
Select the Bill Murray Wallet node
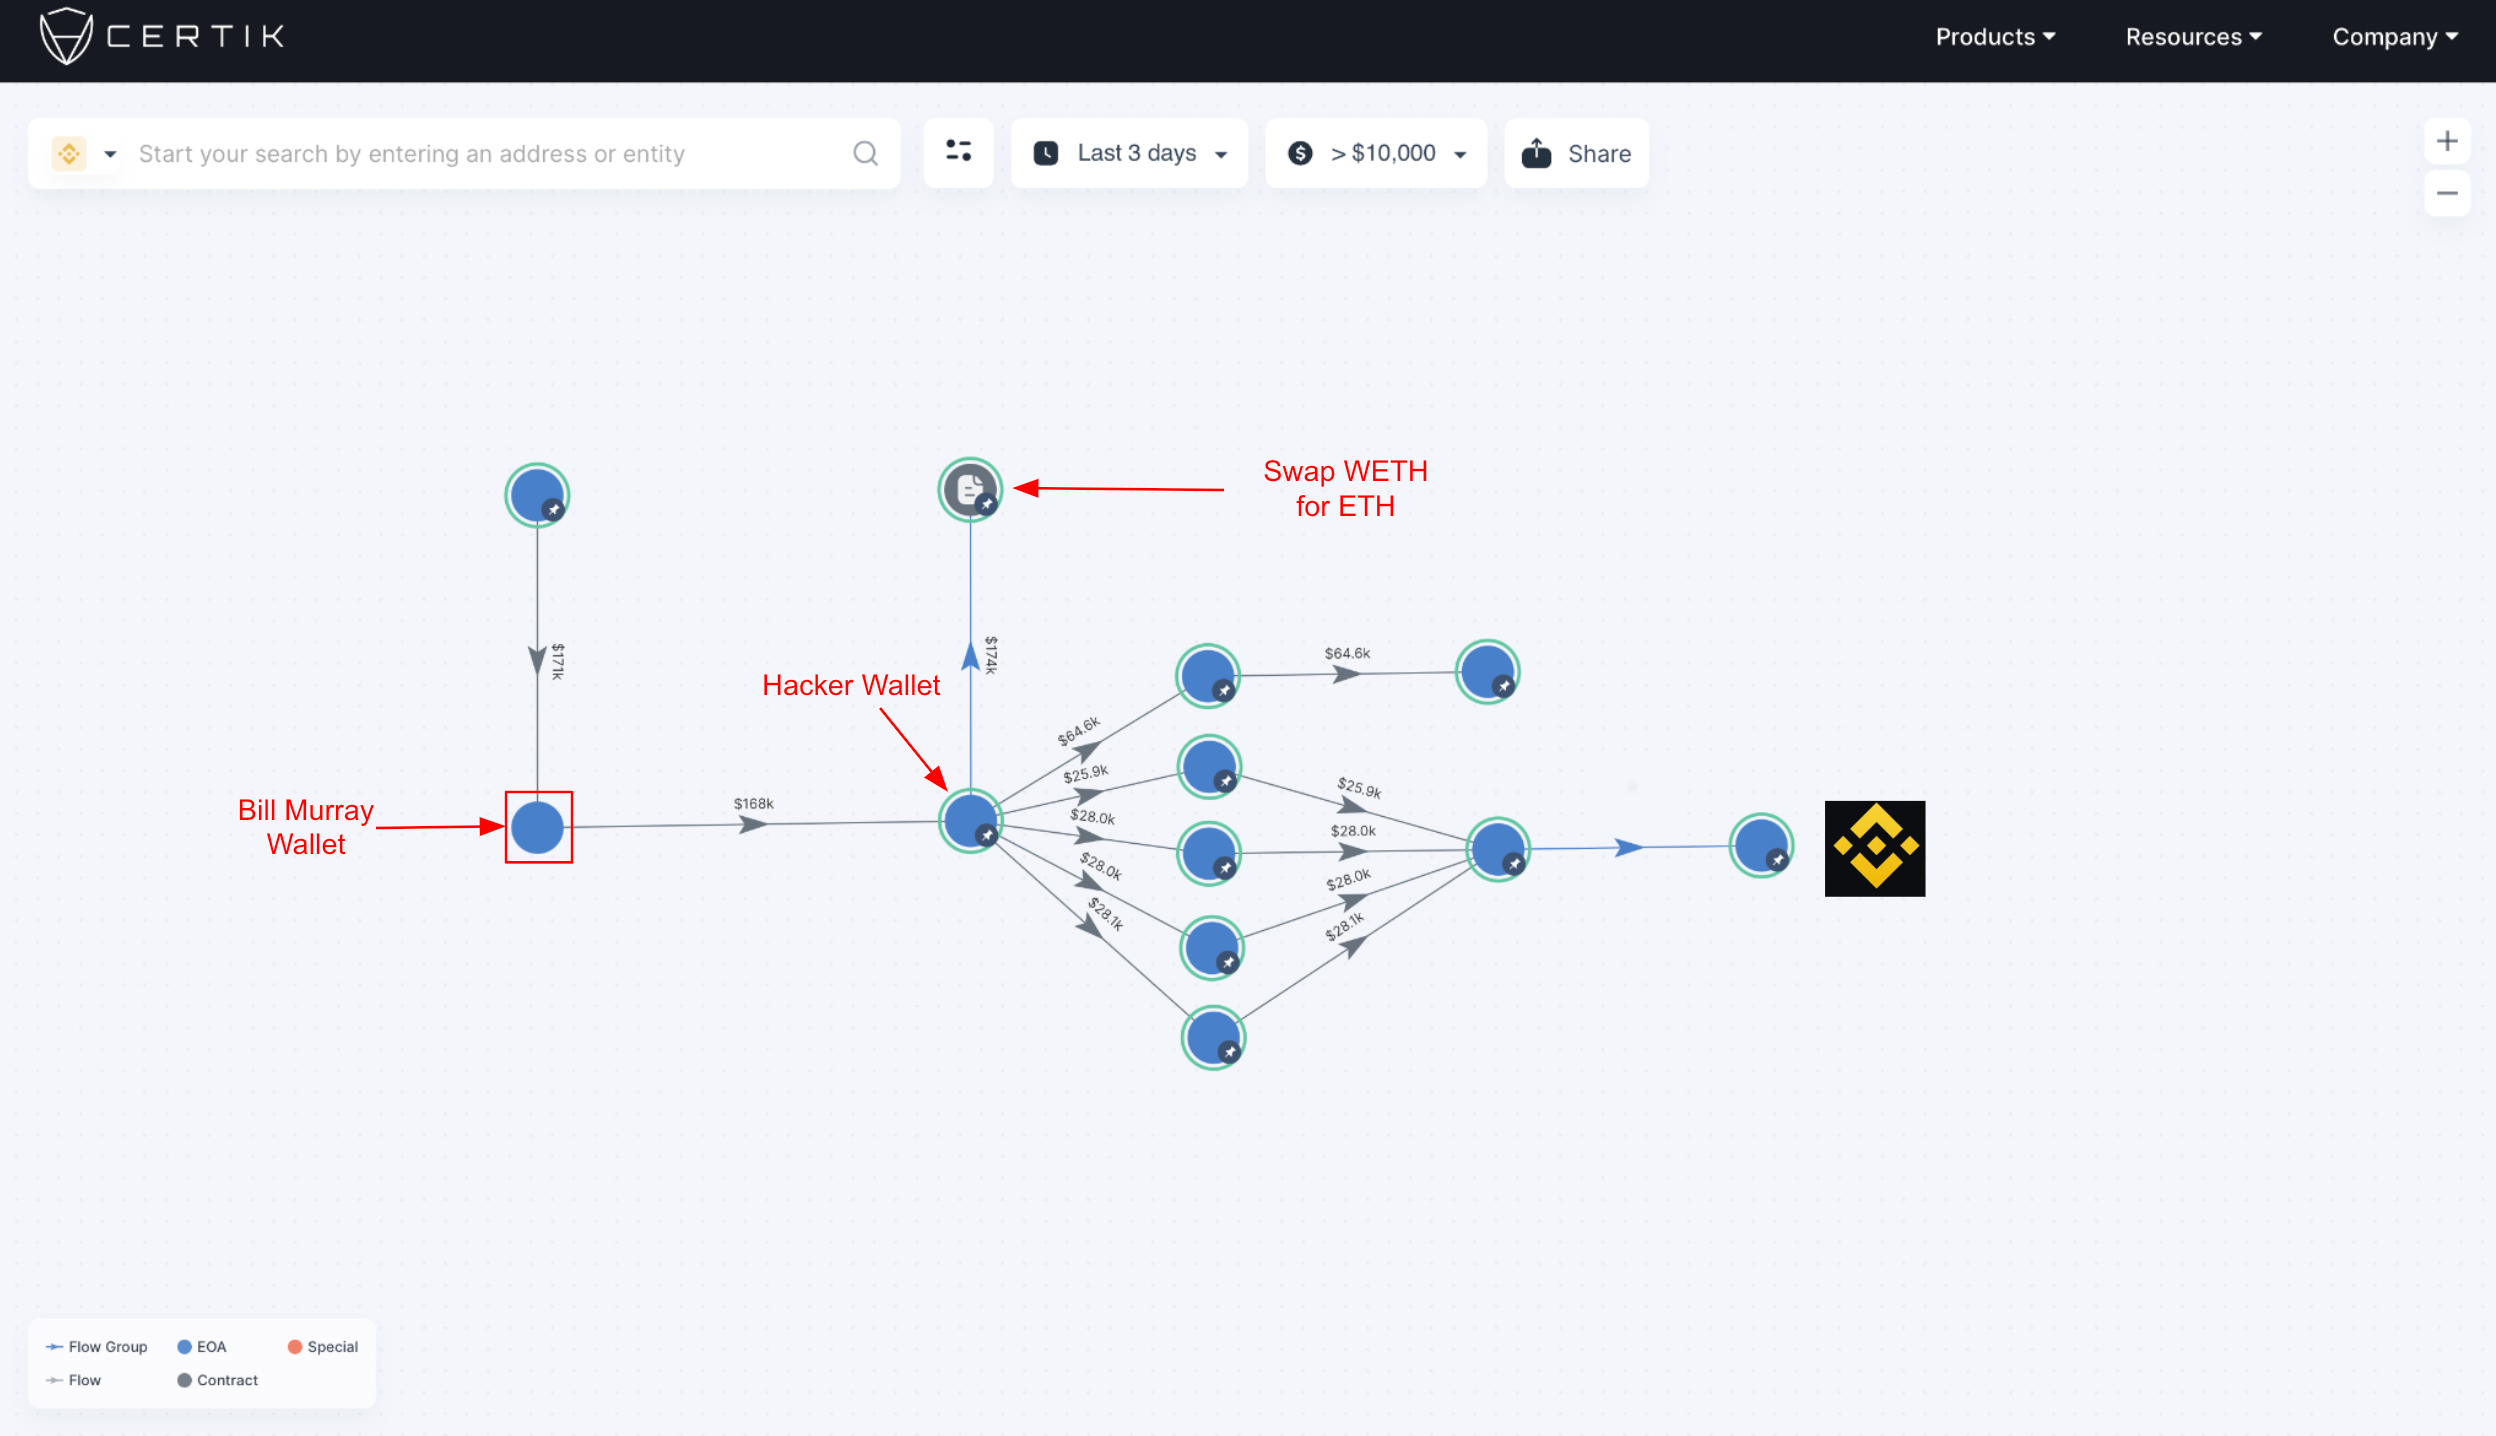537,827
